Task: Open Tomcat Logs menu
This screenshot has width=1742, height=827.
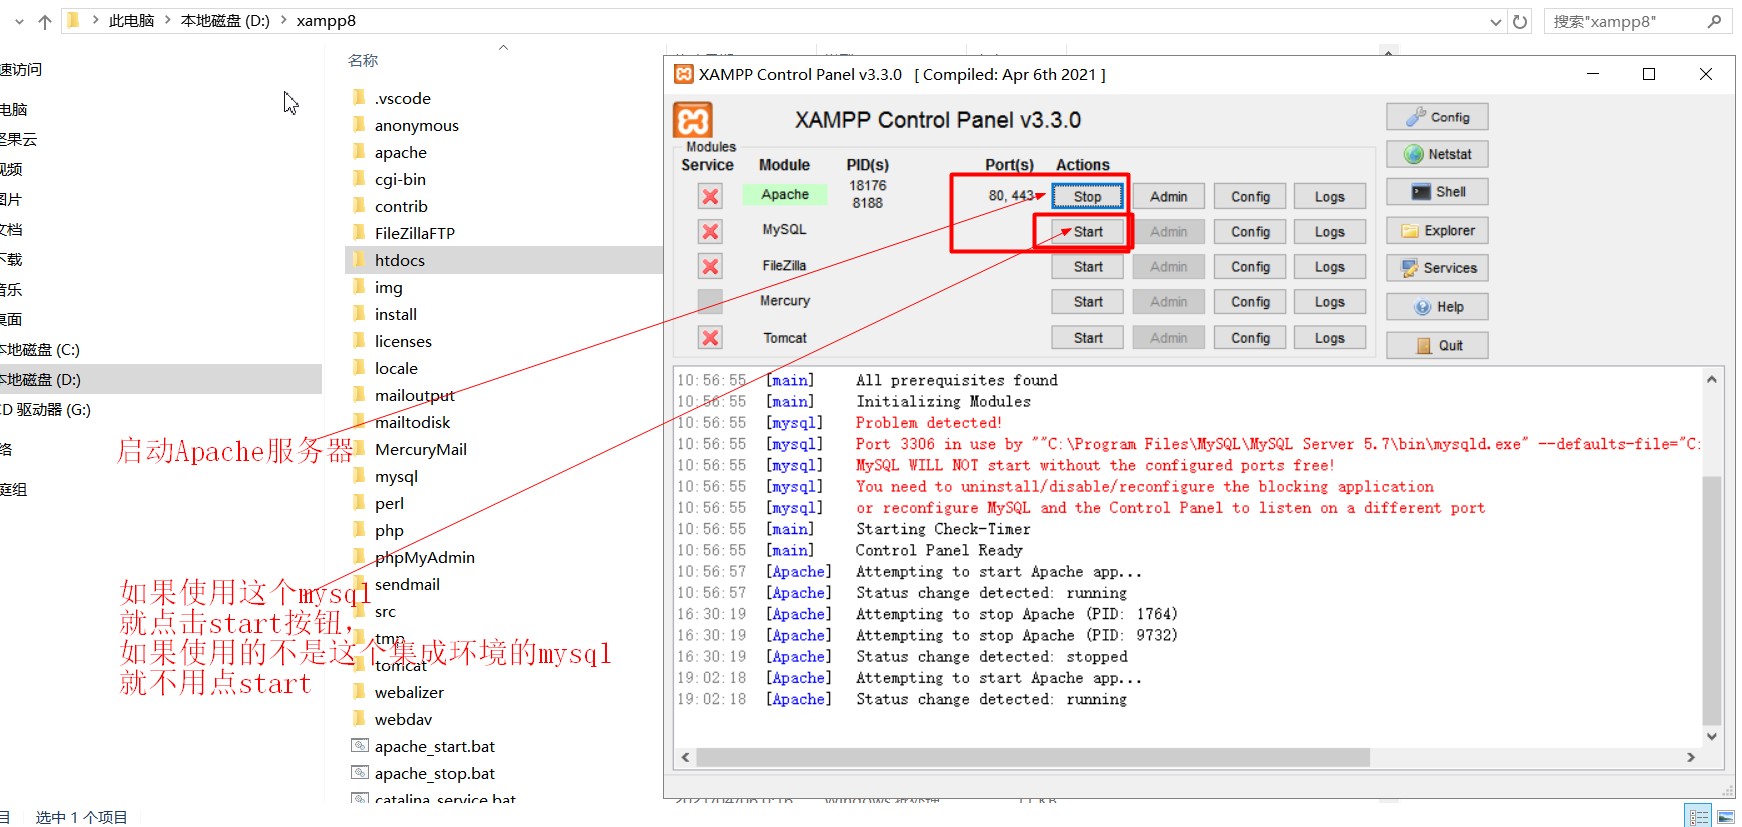Action: [x=1329, y=338]
